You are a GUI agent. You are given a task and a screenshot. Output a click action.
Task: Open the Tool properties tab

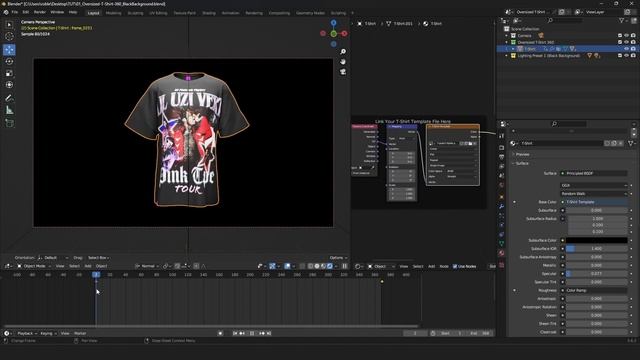click(x=502, y=136)
